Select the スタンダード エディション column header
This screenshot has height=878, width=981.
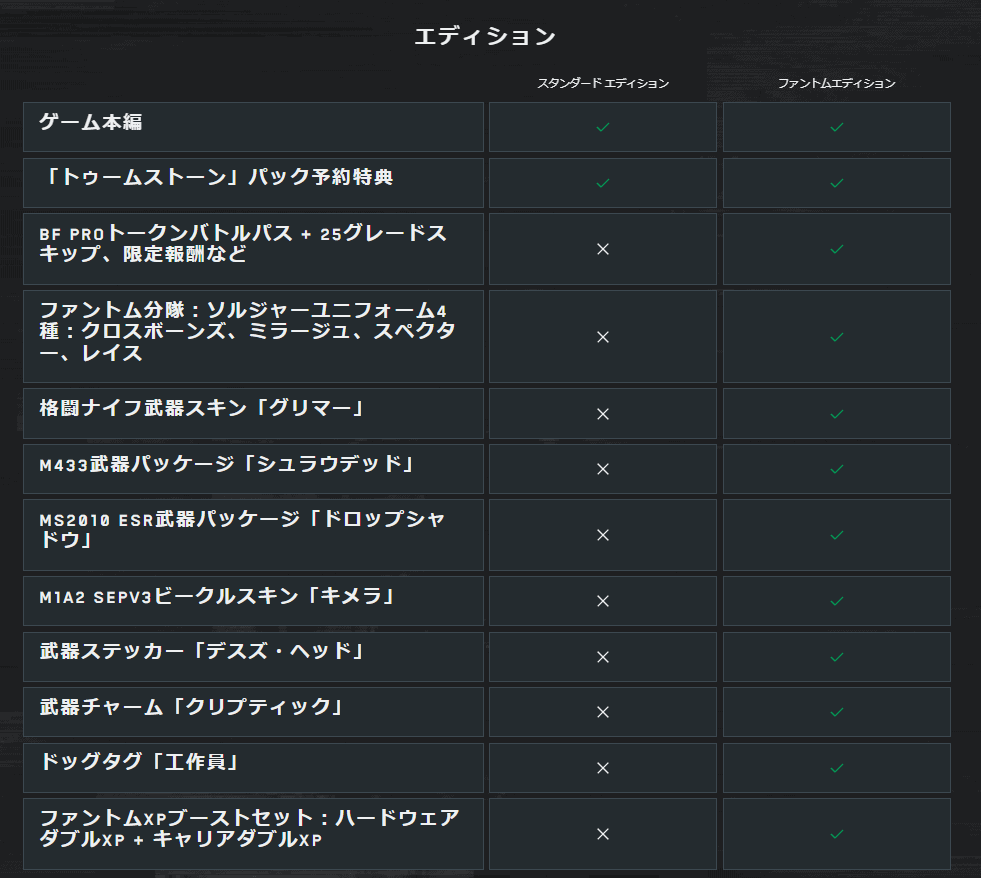tap(603, 83)
